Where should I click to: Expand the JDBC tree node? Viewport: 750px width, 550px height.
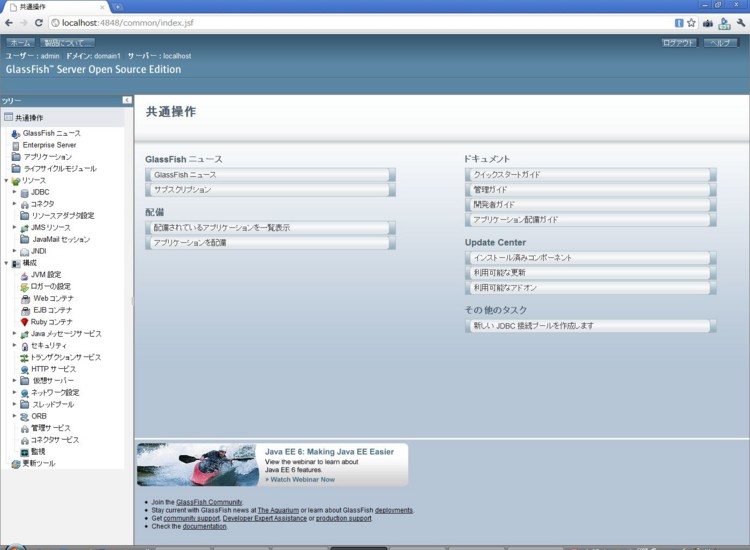pyautogui.click(x=14, y=192)
